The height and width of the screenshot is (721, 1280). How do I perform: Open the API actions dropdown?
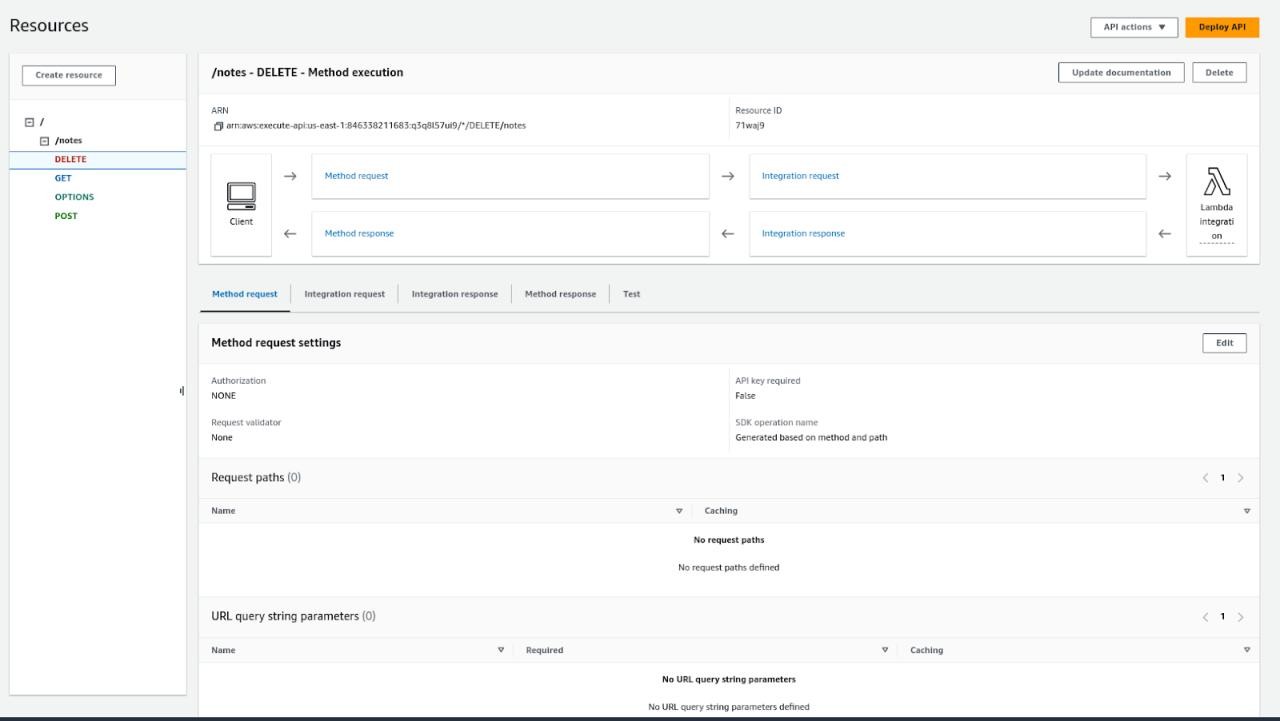(1134, 27)
